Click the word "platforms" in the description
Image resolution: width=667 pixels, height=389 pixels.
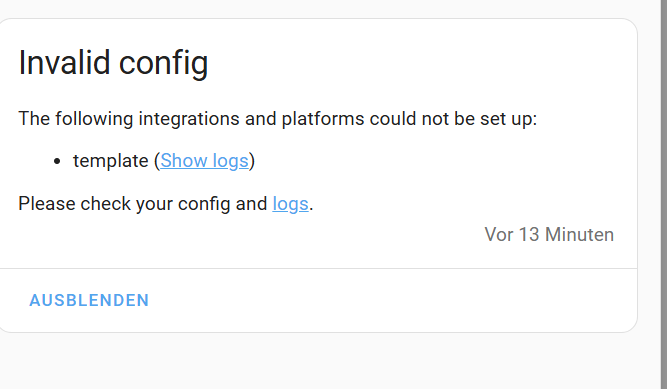323,119
